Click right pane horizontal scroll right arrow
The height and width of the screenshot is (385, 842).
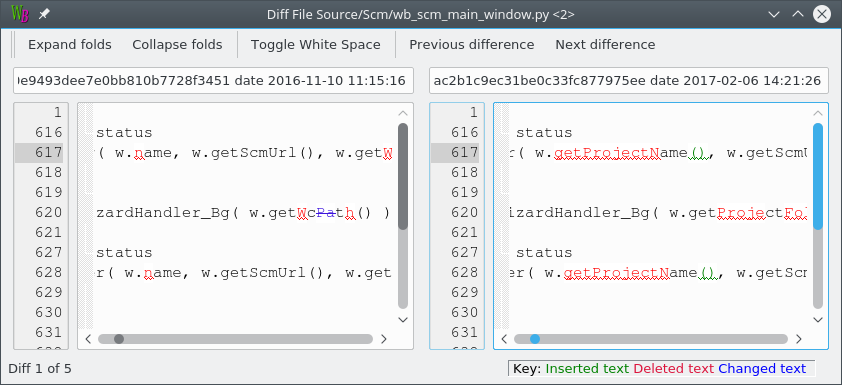click(799, 339)
